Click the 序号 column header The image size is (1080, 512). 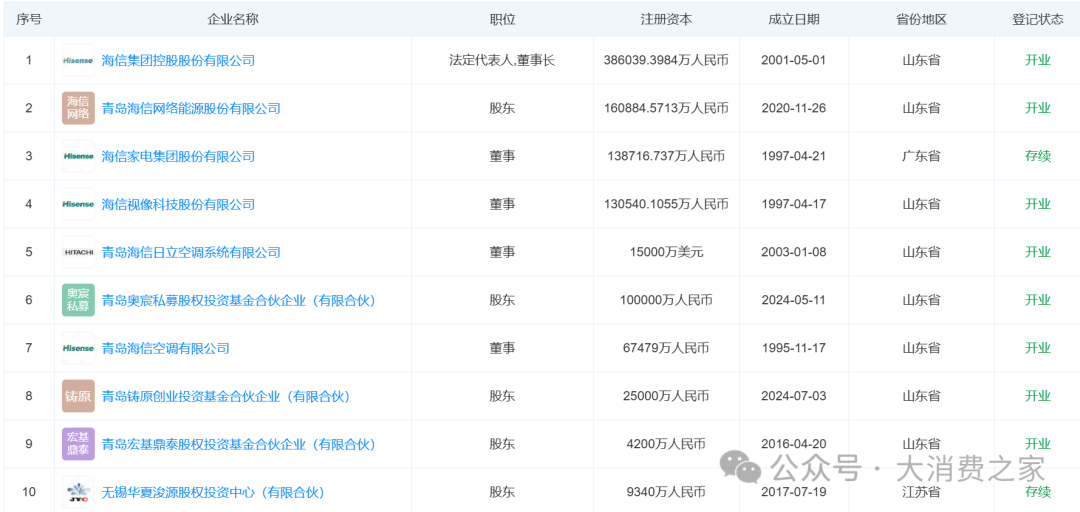(28, 19)
